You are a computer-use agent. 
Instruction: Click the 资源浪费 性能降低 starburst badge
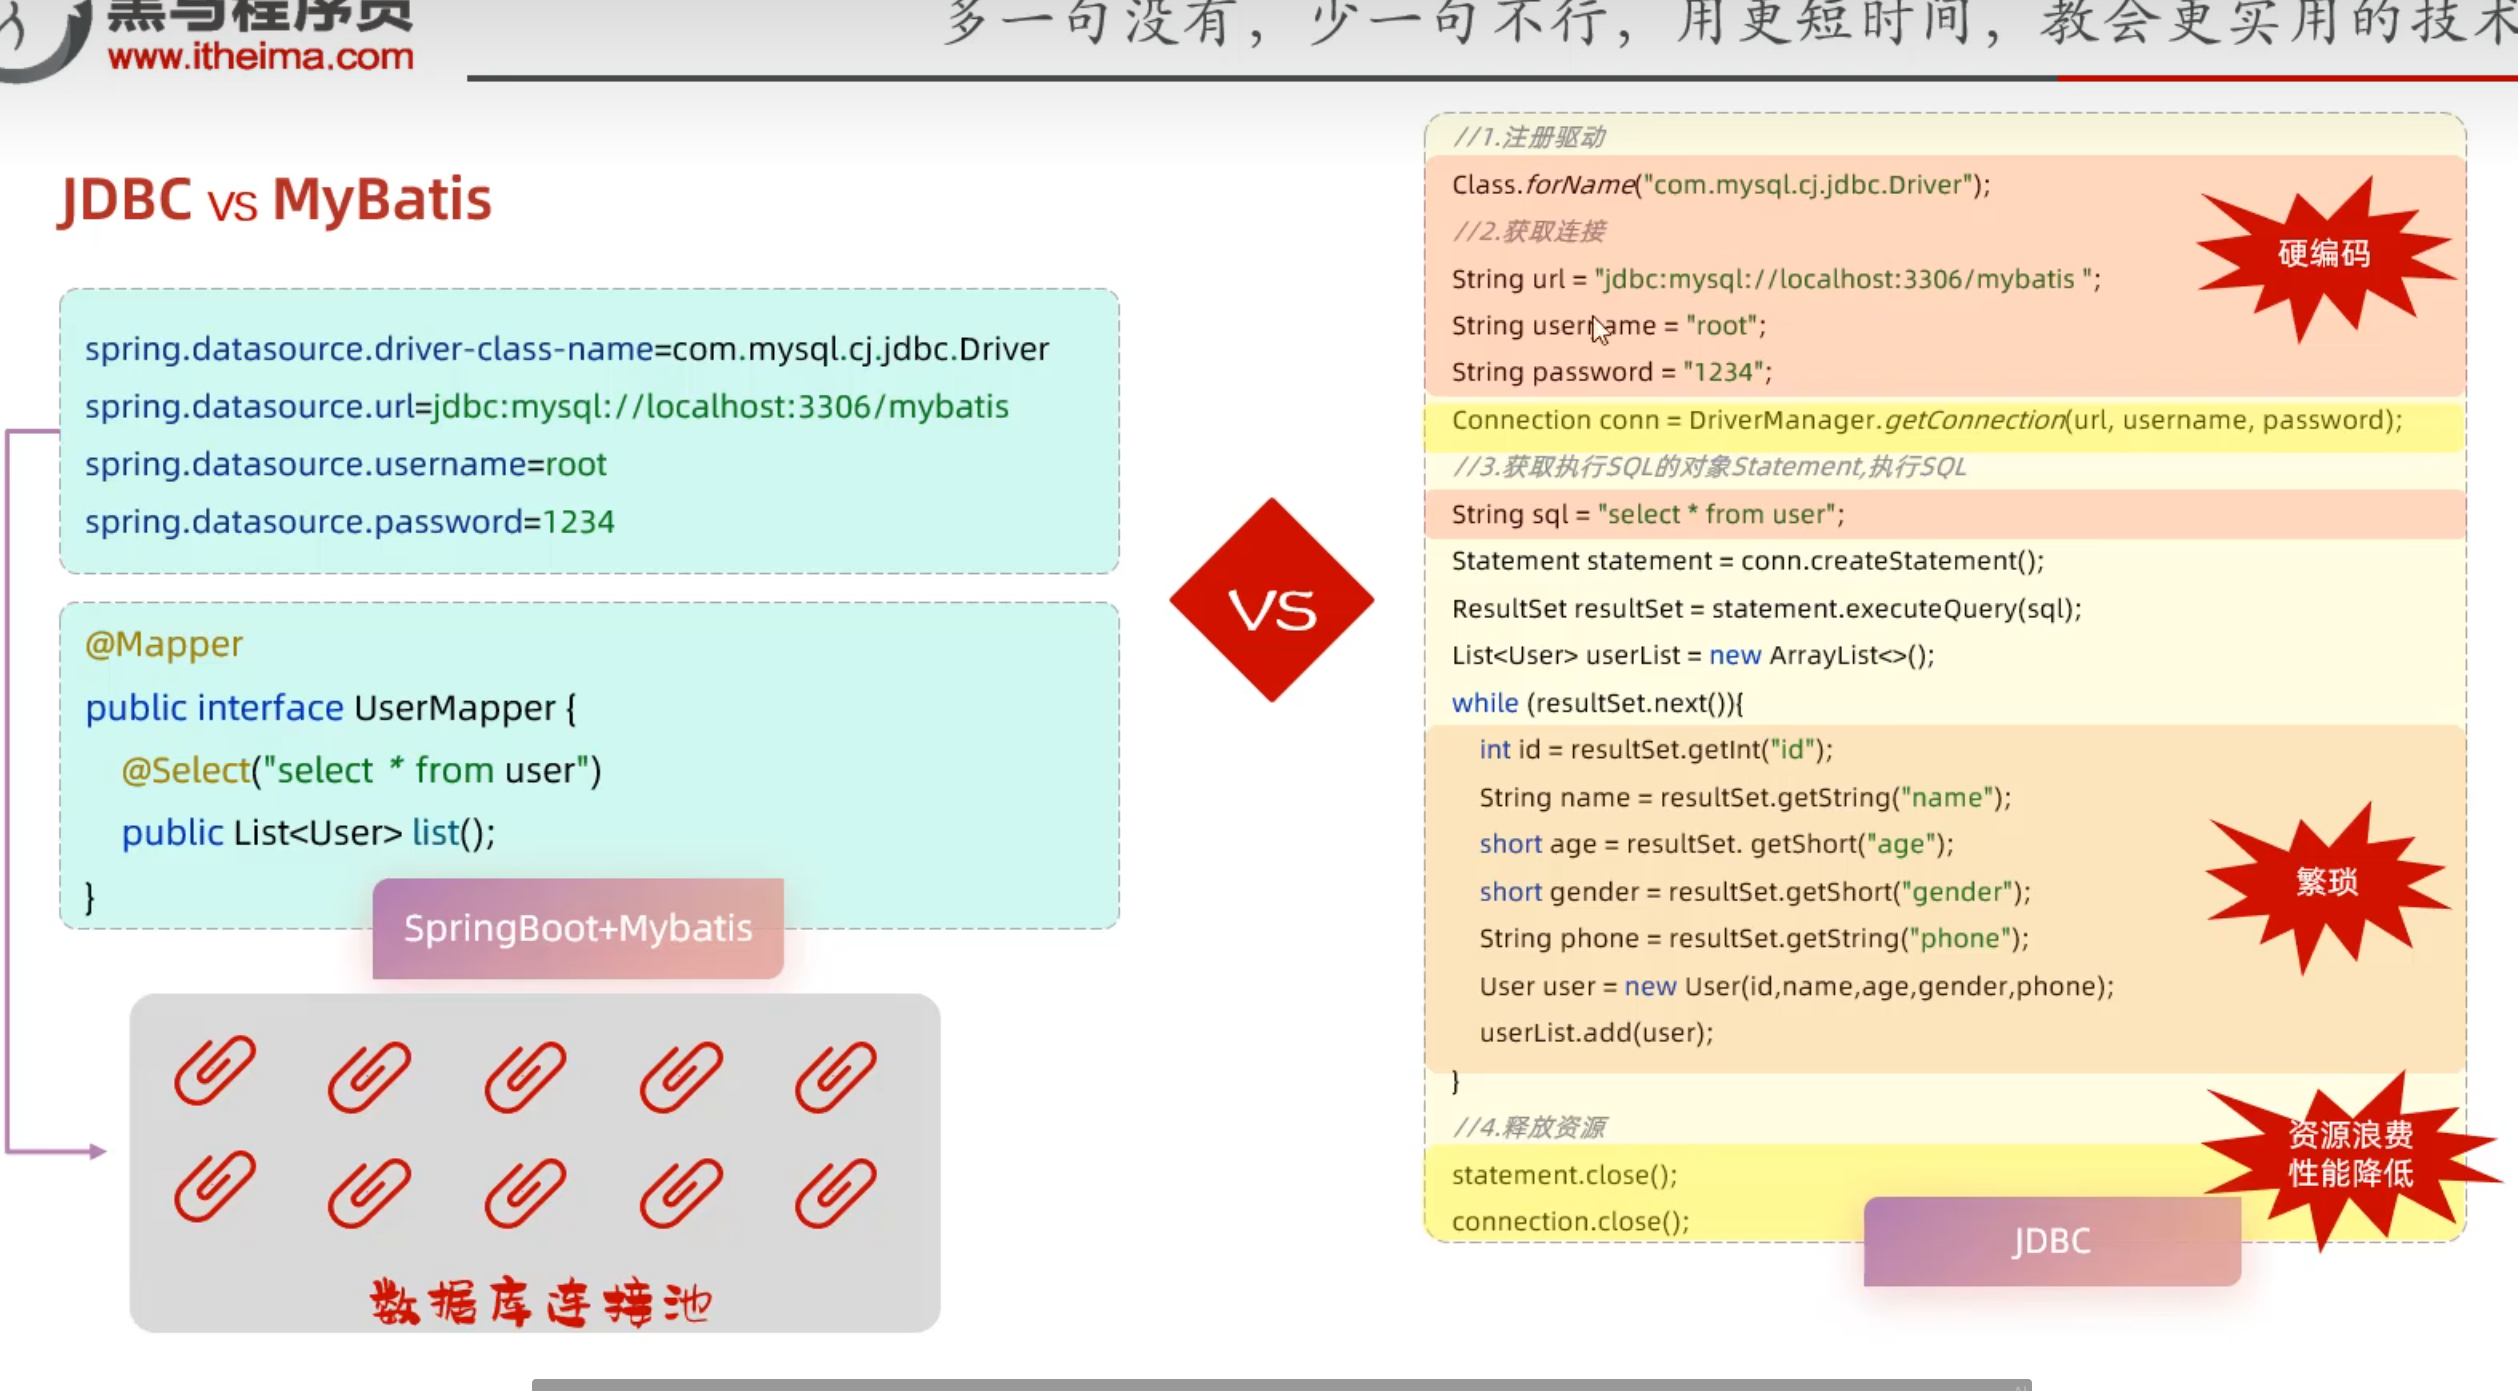tap(2351, 1158)
